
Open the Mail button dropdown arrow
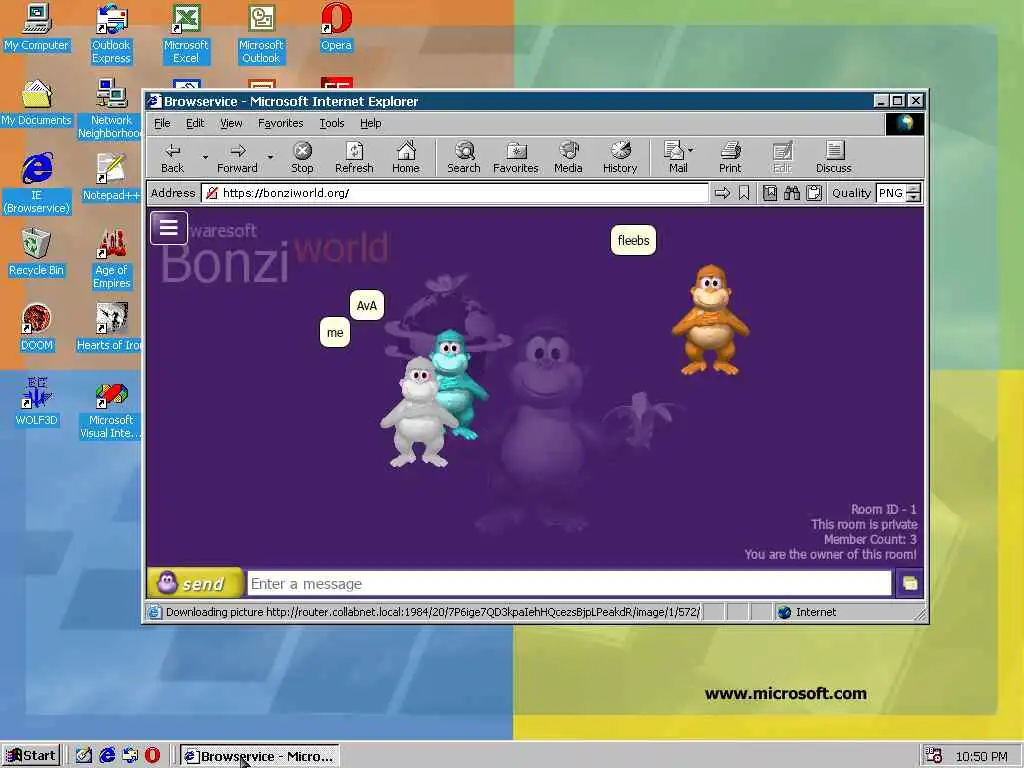pos(691,150)
